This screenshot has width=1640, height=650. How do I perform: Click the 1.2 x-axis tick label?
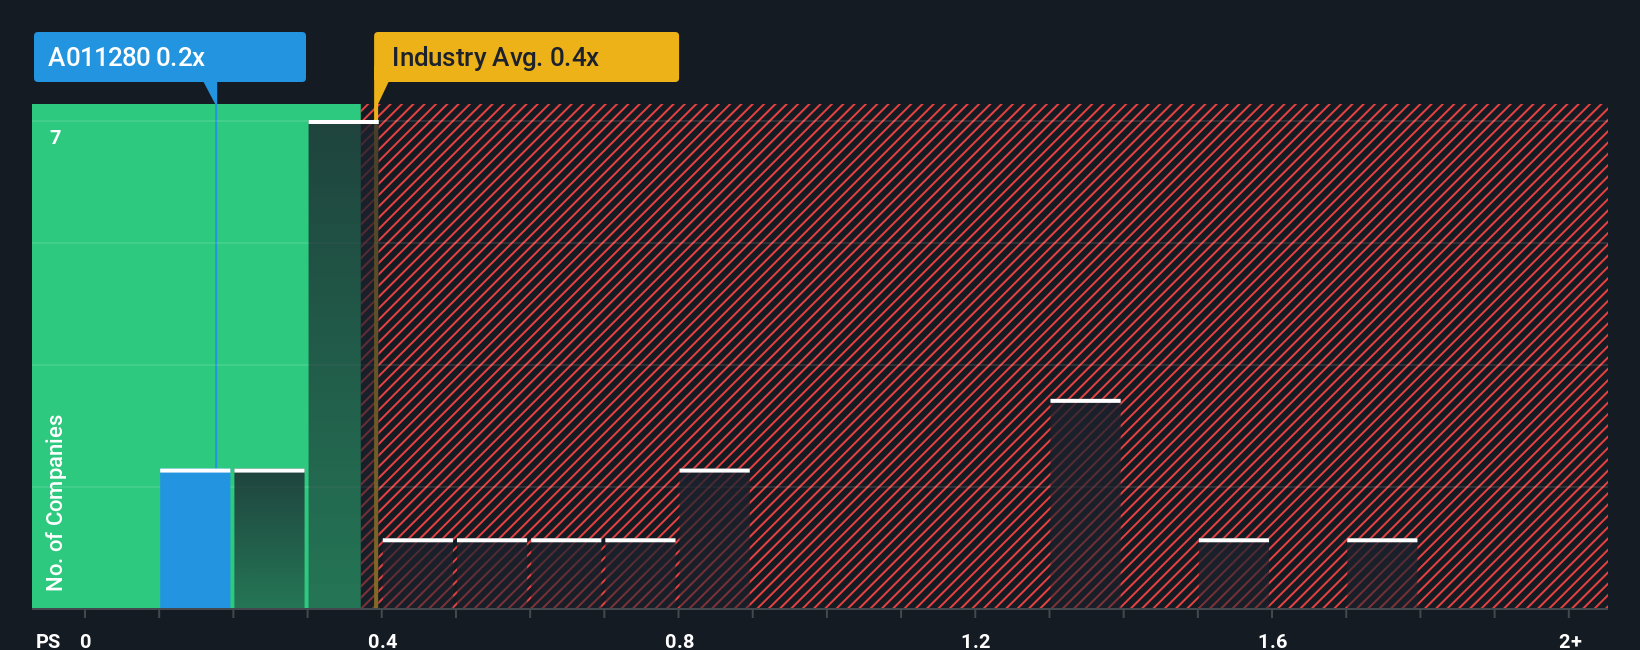(x=976, y=640)
